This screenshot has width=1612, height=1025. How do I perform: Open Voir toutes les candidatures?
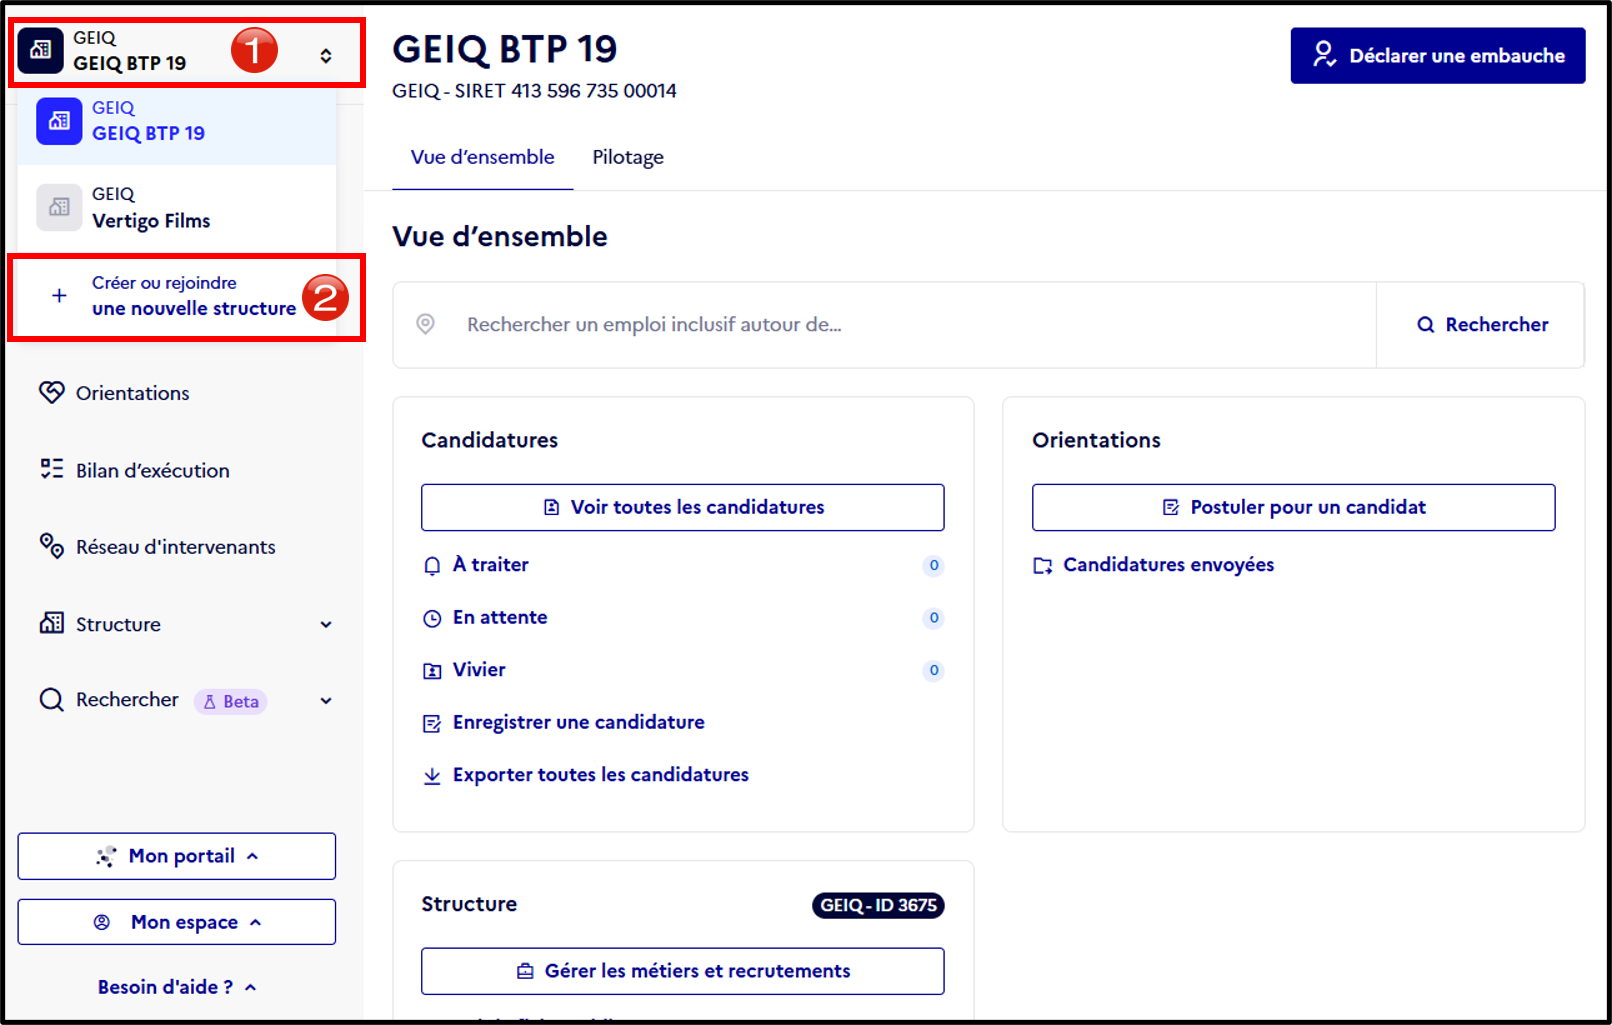coord(683,507)
